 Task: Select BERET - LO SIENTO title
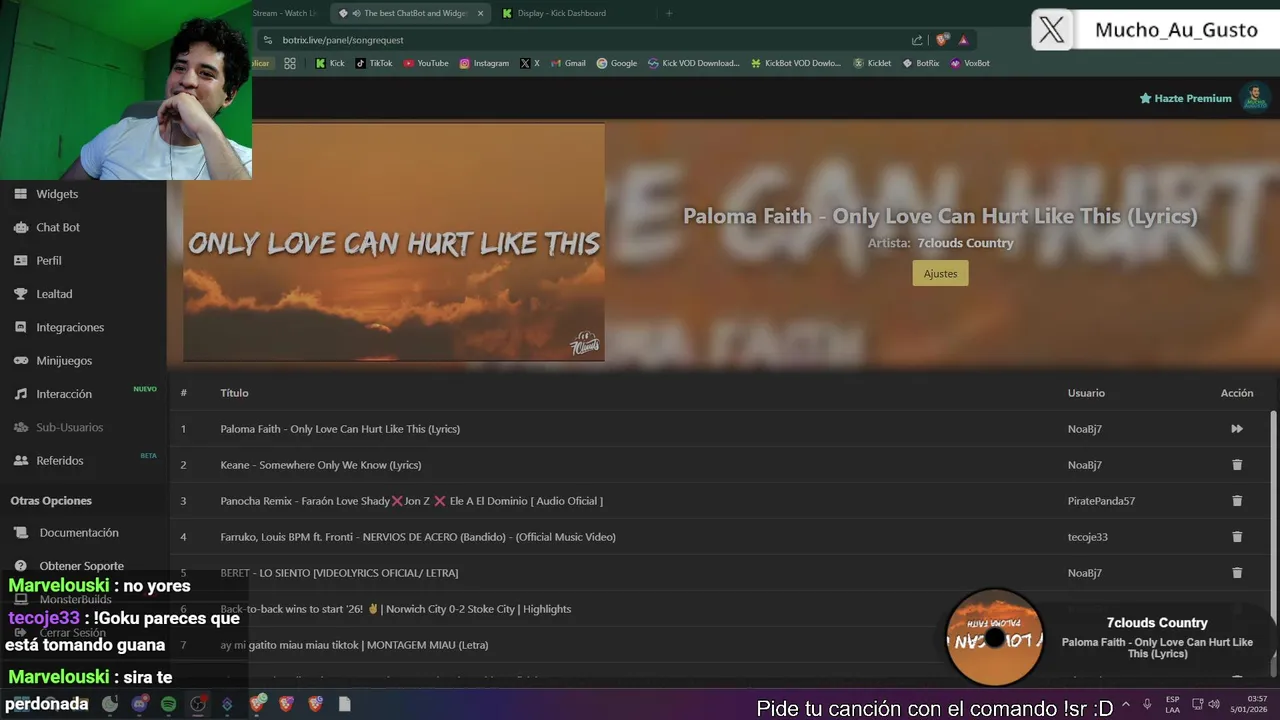point(339,573)
